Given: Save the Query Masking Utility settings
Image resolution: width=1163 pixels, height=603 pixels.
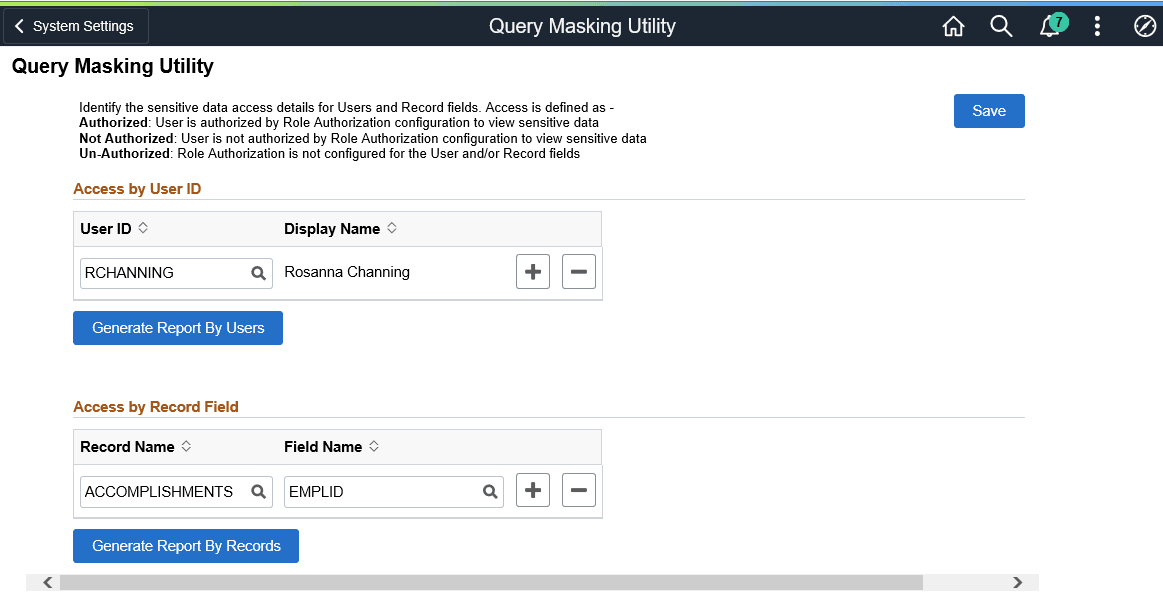Looking at the screenshot, I should [x=988, y=110].
